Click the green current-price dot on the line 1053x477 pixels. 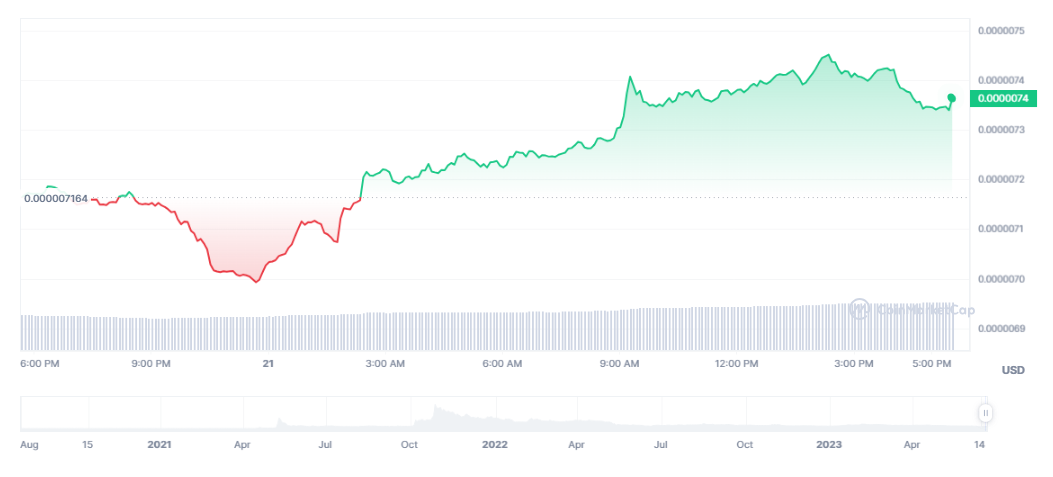coord(951,98)
